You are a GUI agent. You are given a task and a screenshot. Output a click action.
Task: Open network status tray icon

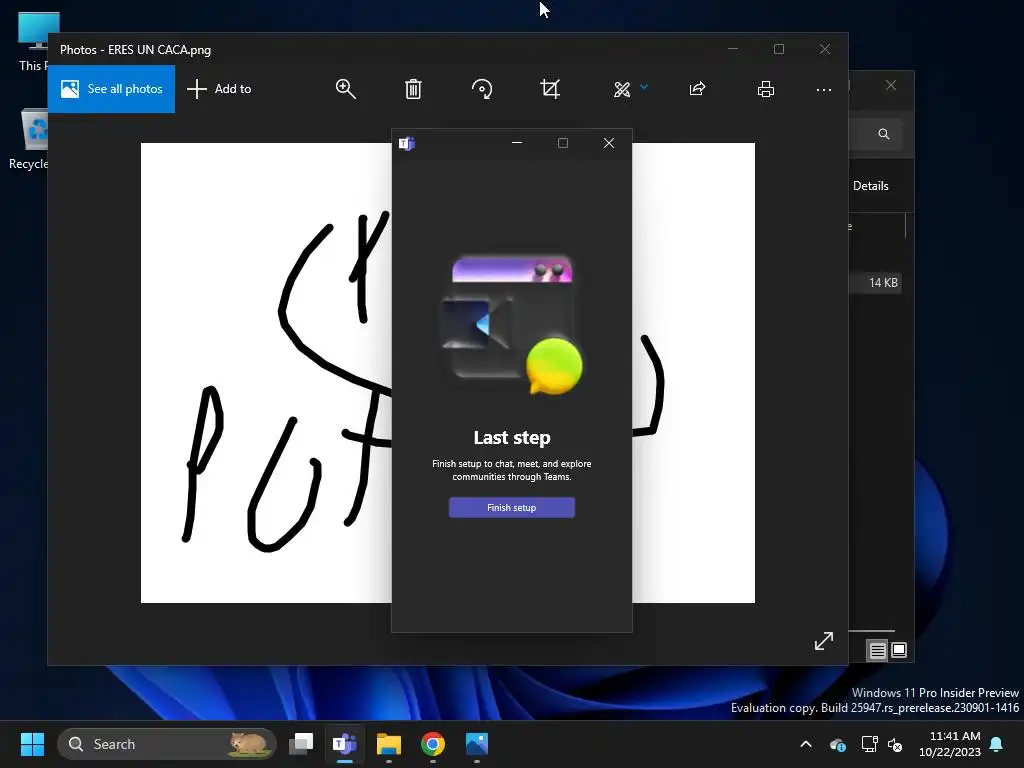point(869,744)
